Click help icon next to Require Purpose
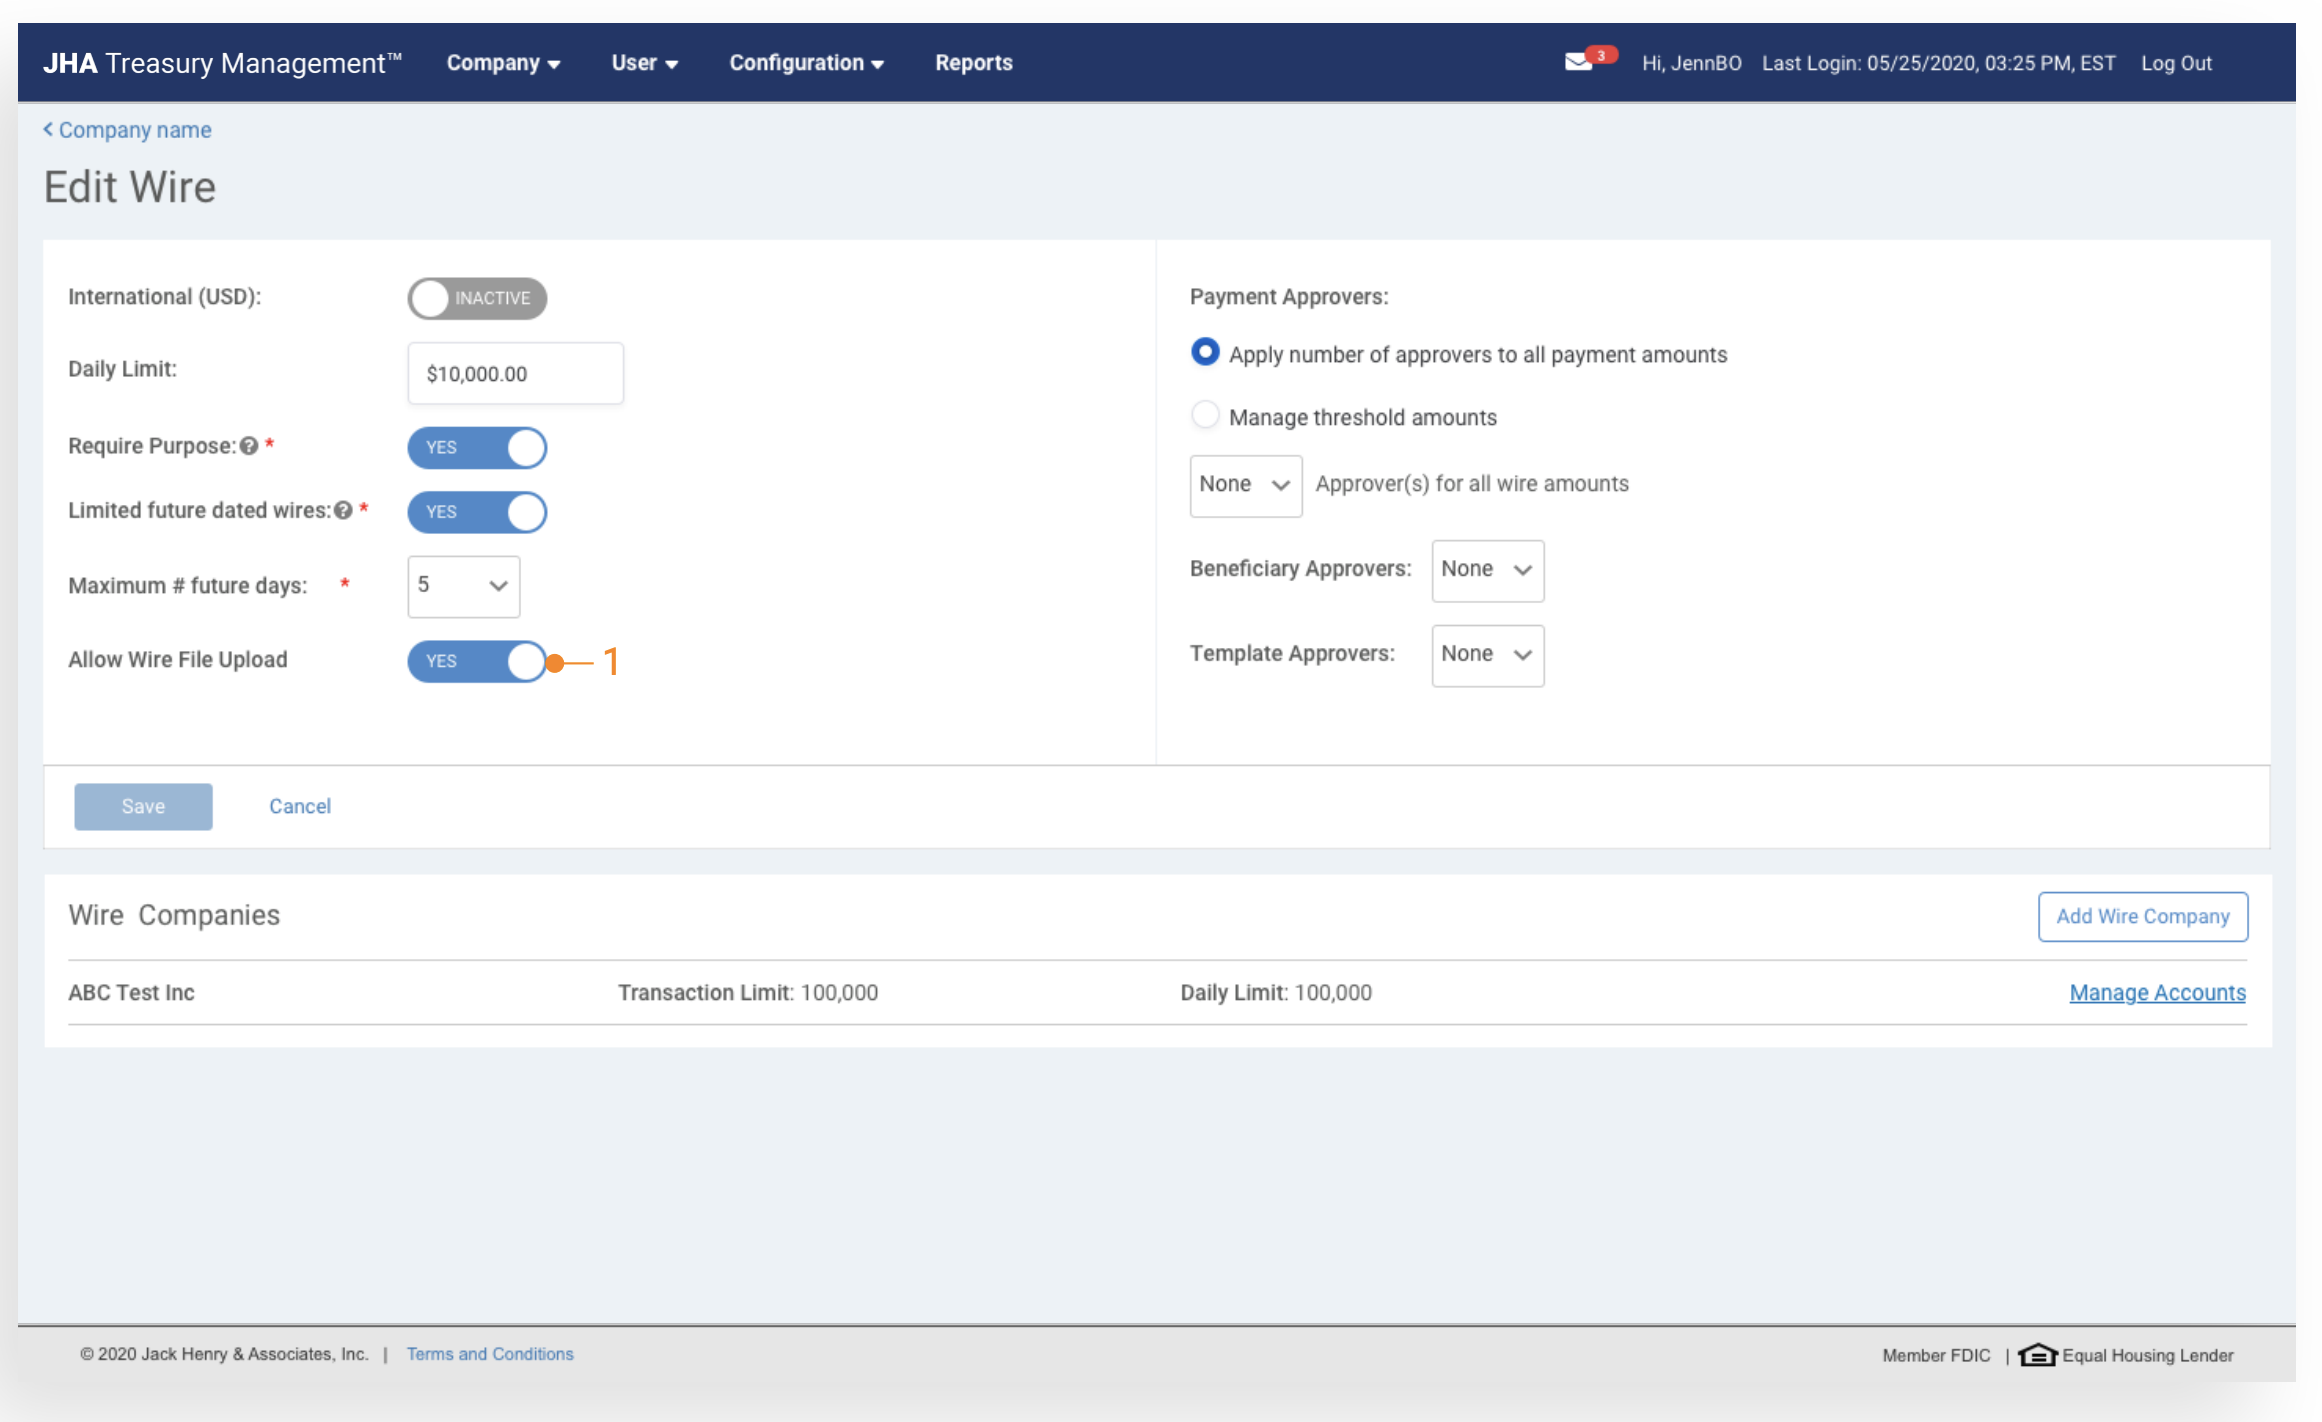 pos(249,446)
